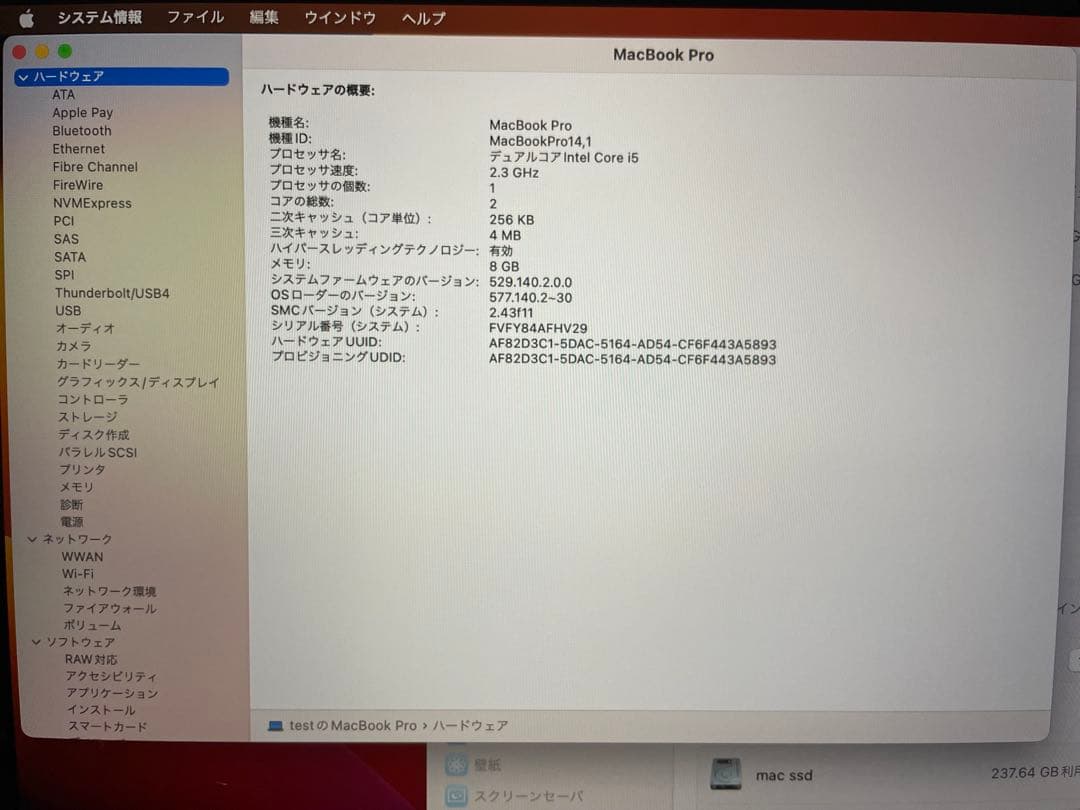Open the ファイル menu

[x=194, y=17]
